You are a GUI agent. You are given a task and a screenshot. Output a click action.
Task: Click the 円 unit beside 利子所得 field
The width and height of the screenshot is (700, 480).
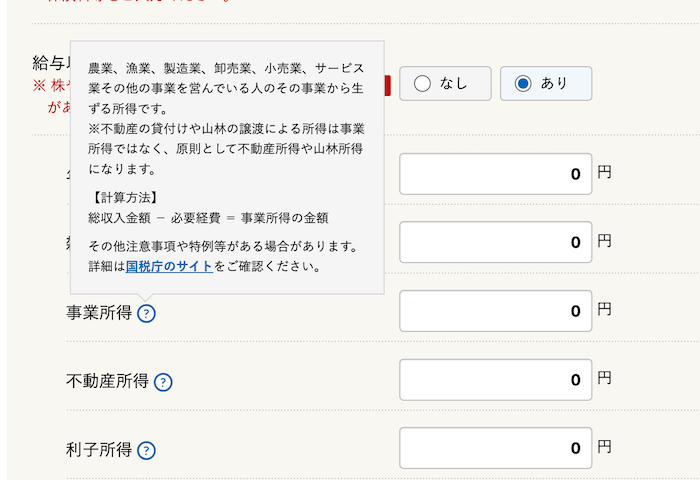[x=604, y=449]
